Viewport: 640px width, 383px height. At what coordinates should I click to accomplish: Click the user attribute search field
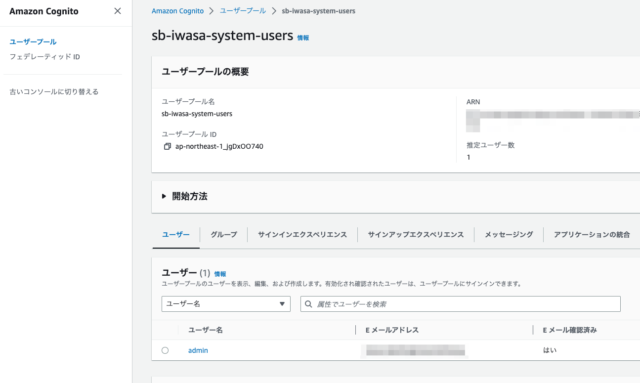pyautogui.click(x=460, y=304)
